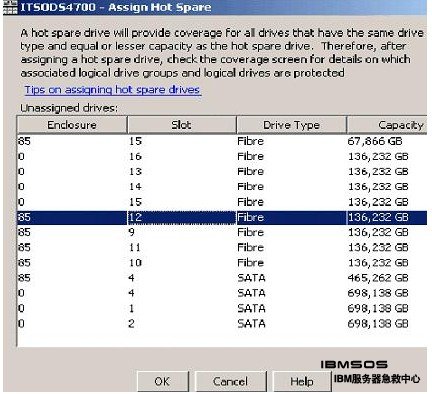Image resolution: width=432 pixels, height=394 pixels.
Task: Select drive in slot 14 row
Action: pos(222,187)
